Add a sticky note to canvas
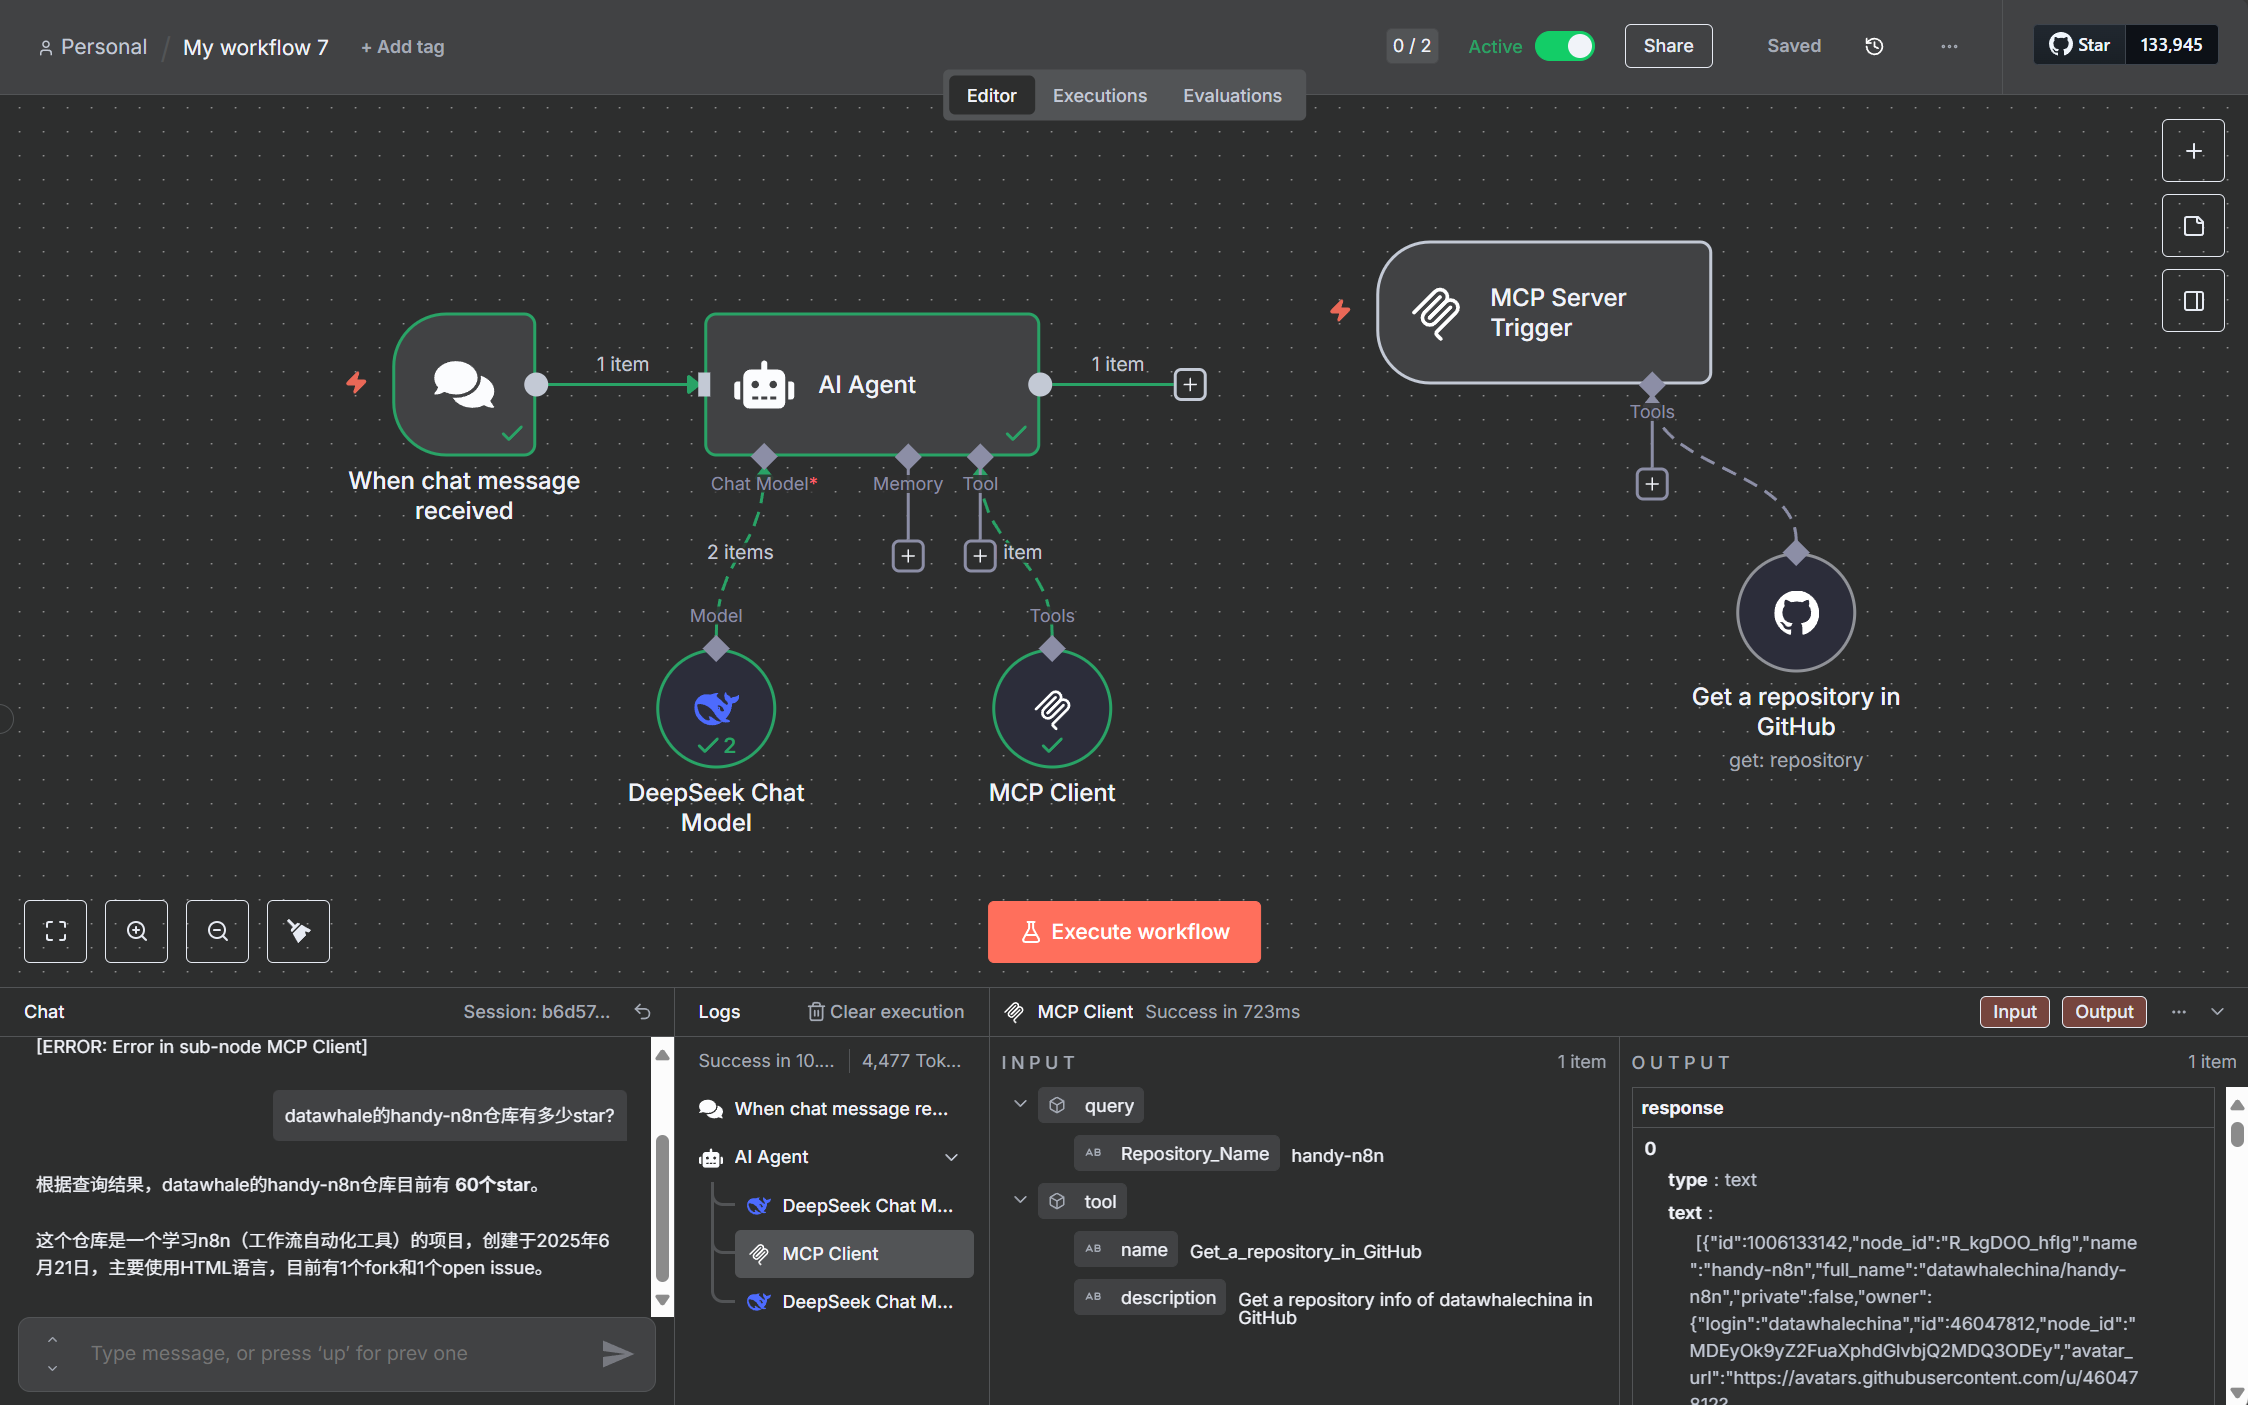Viewport: 2248px width, 1405px height. pyautogui.click(x=2193, y=226)
